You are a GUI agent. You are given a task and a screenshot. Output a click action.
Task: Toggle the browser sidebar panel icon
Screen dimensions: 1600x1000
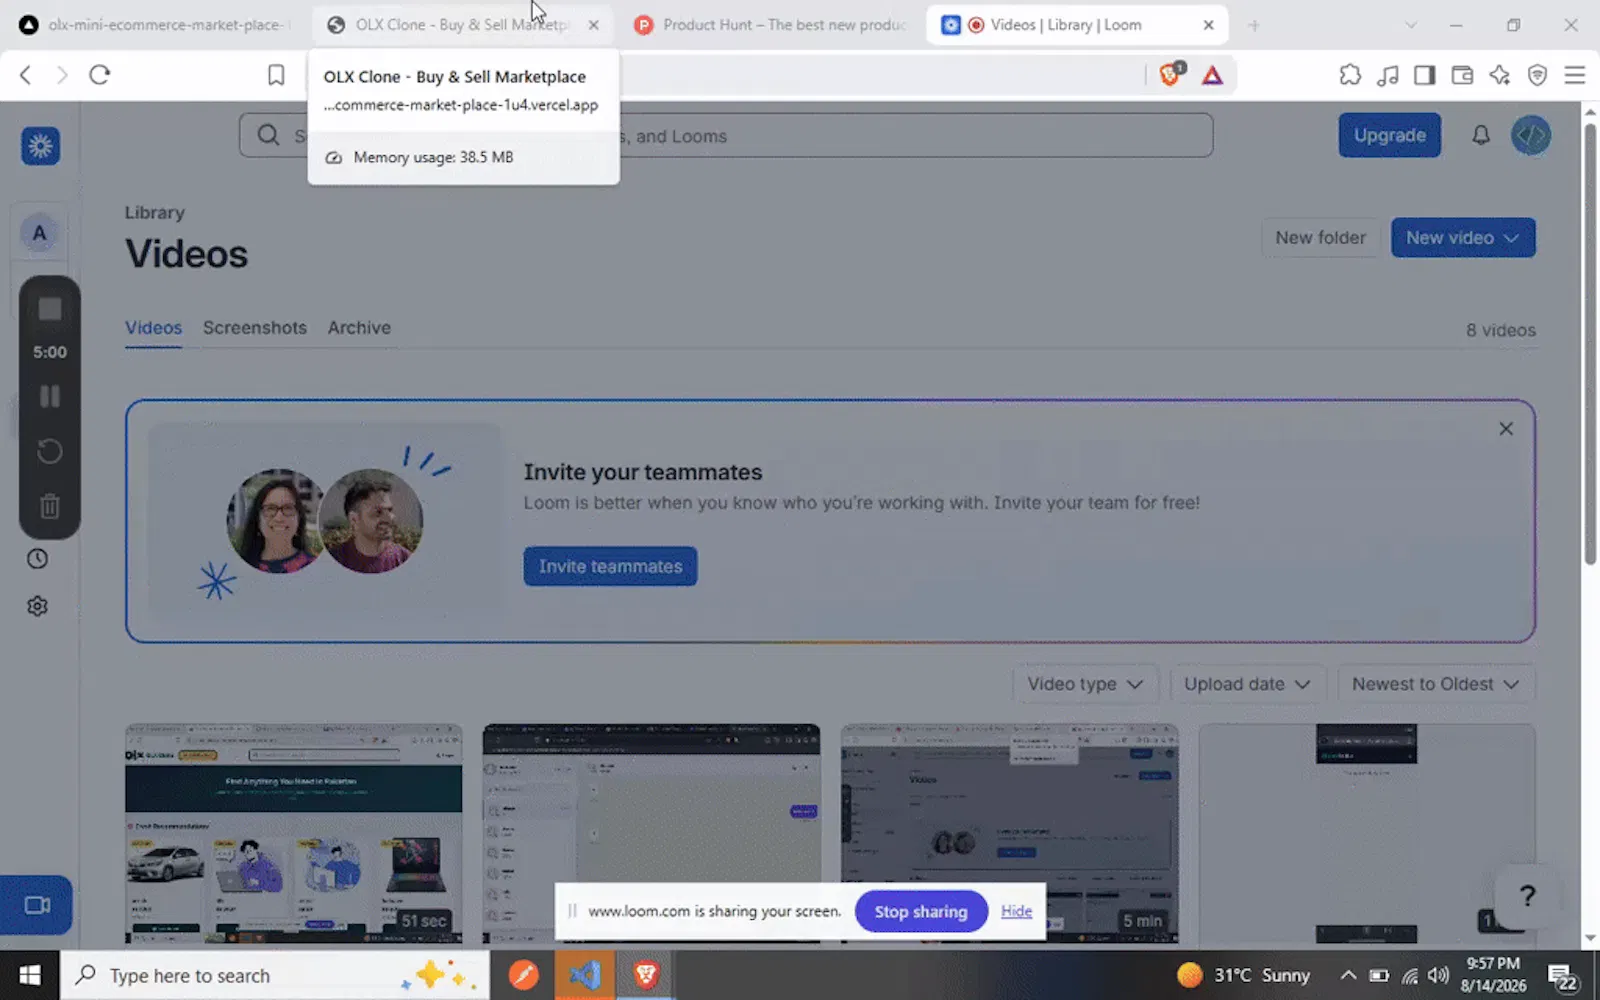[1425, 75]
